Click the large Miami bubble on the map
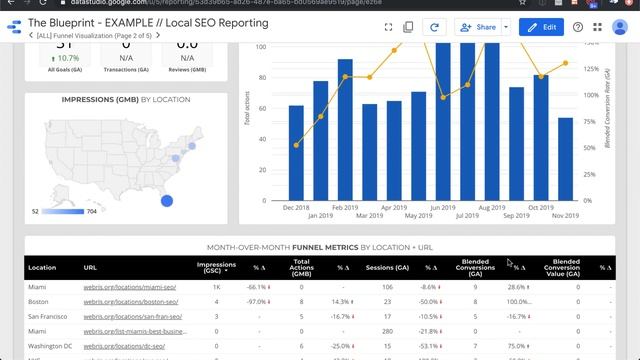This screenshot has height=360, width=640. [167, 201]
